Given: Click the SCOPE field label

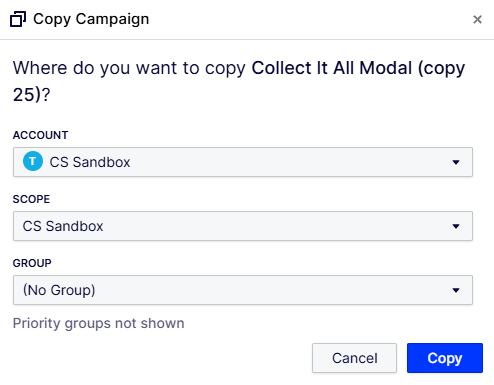Looking at the screenshot, I should (x=31, y=199).
